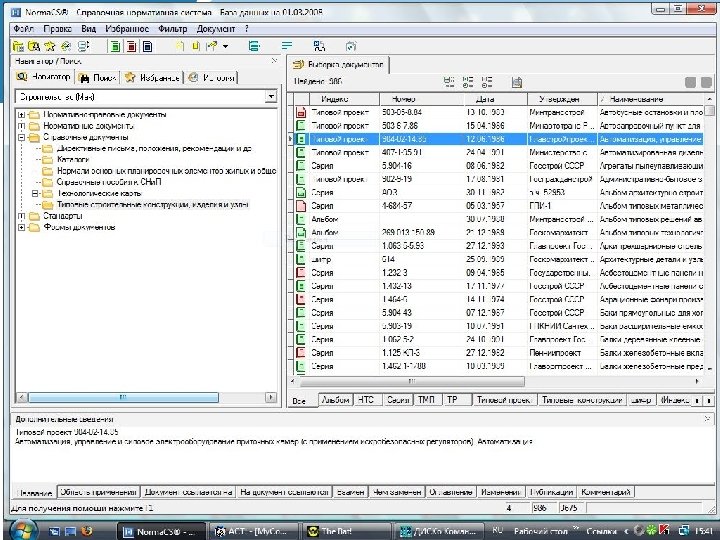The image size is (720, 540).
Task: Sort documents by Дата column header
Action: pyautogui.click(x=485, y=99)
